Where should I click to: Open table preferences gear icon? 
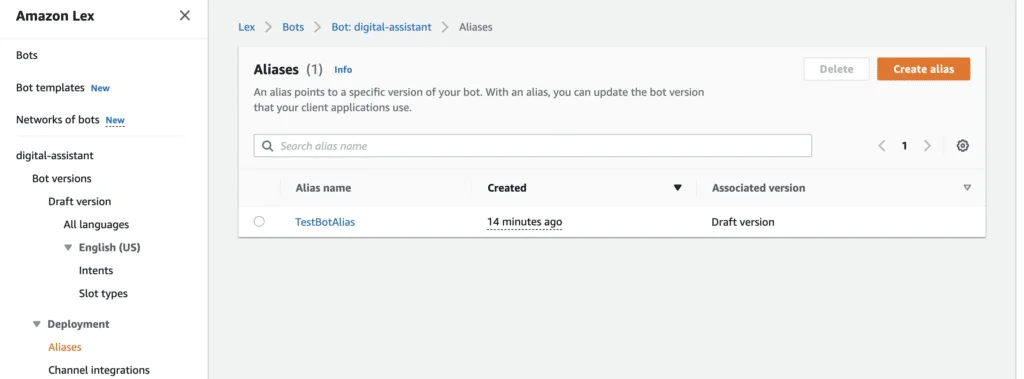pos(962,146)
